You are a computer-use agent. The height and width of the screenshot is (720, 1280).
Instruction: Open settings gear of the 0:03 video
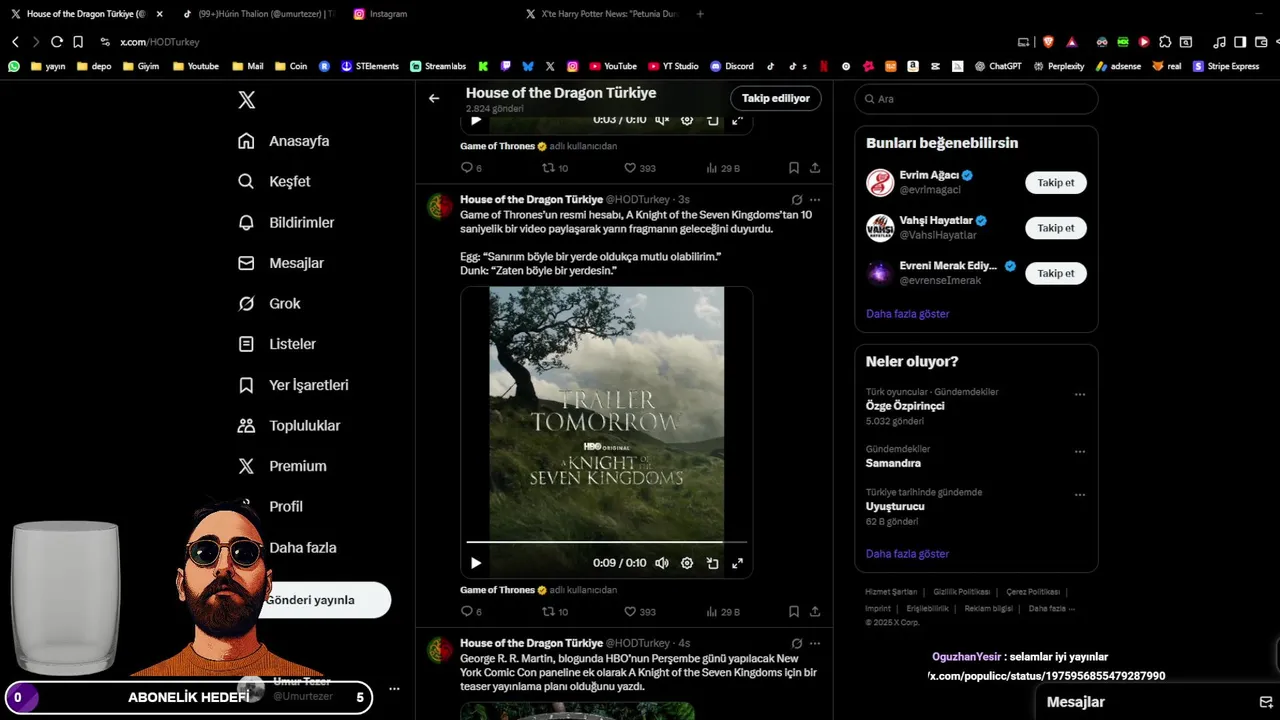click(x=687, y=120)
